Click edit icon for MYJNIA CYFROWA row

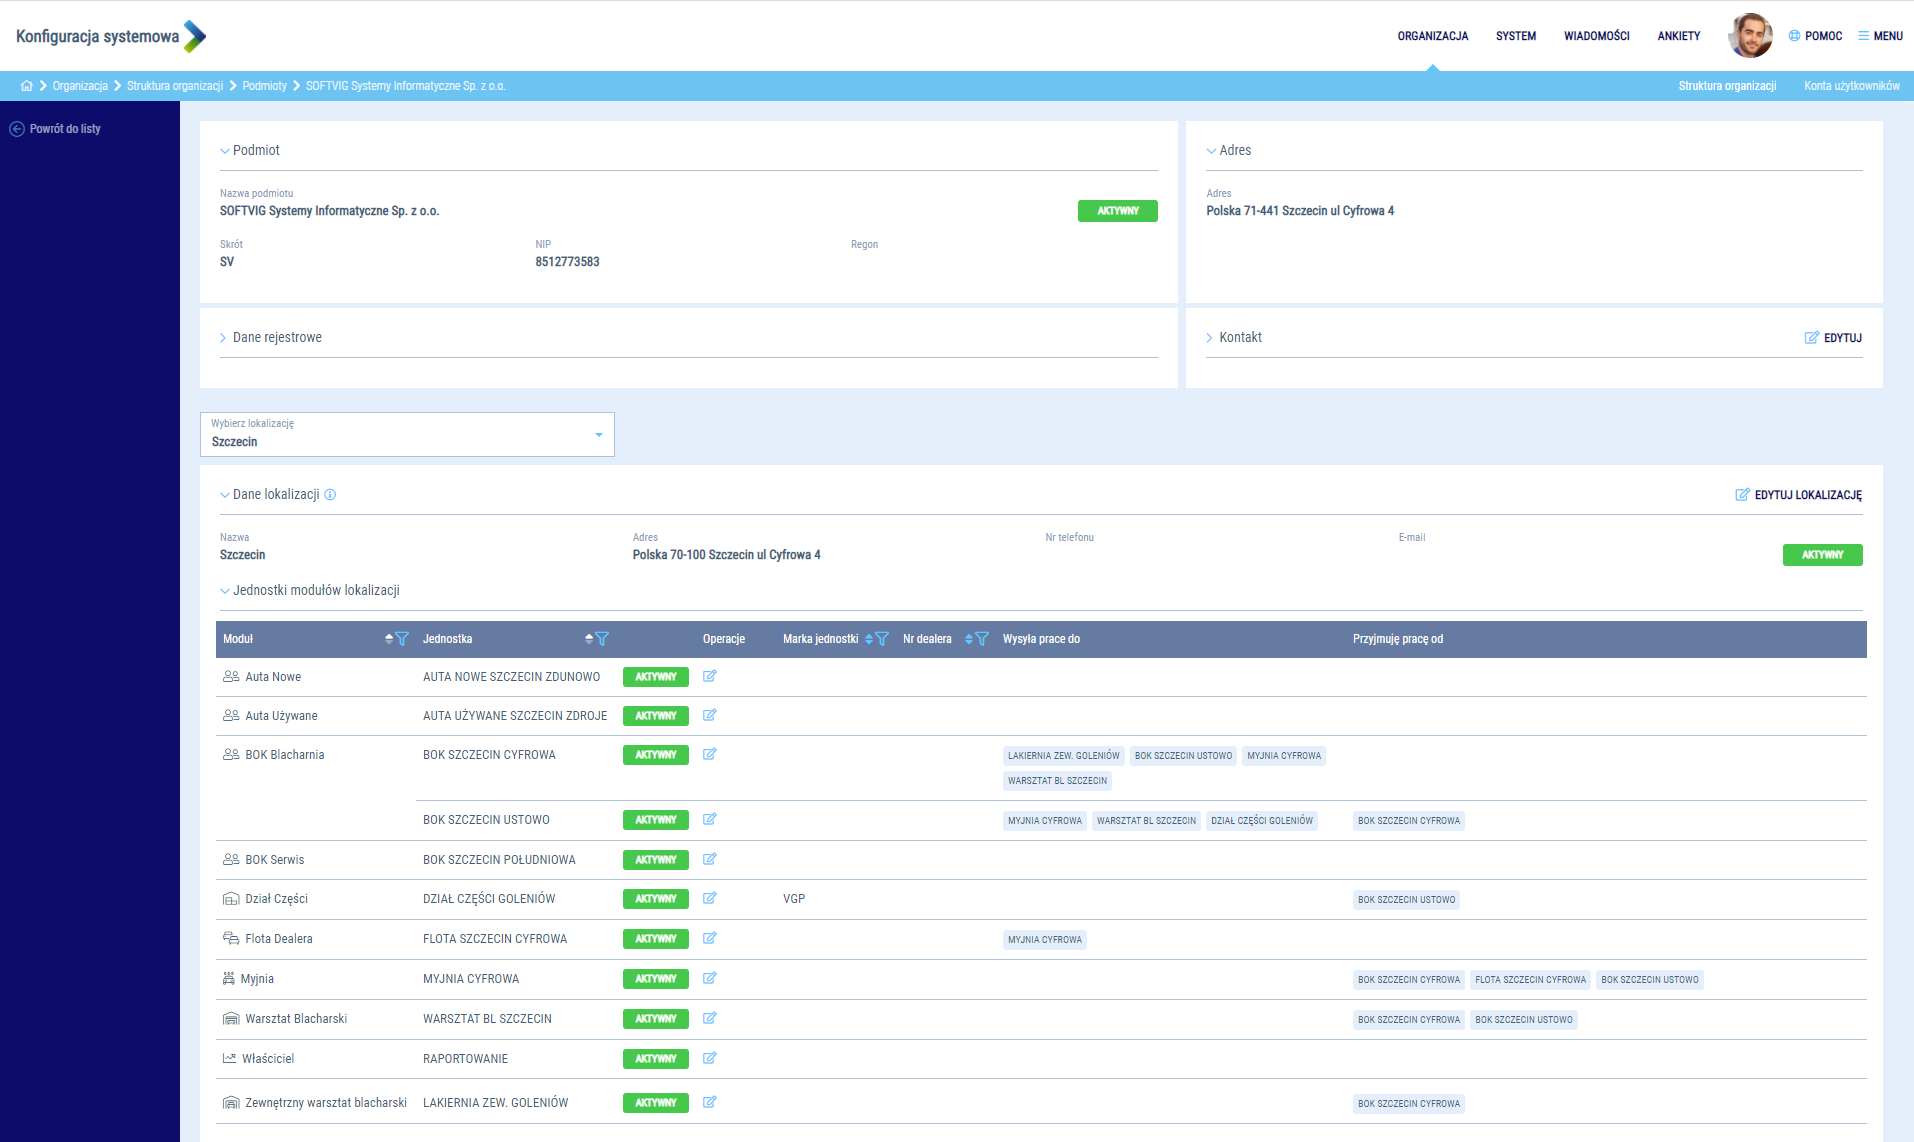click(709, 978)
